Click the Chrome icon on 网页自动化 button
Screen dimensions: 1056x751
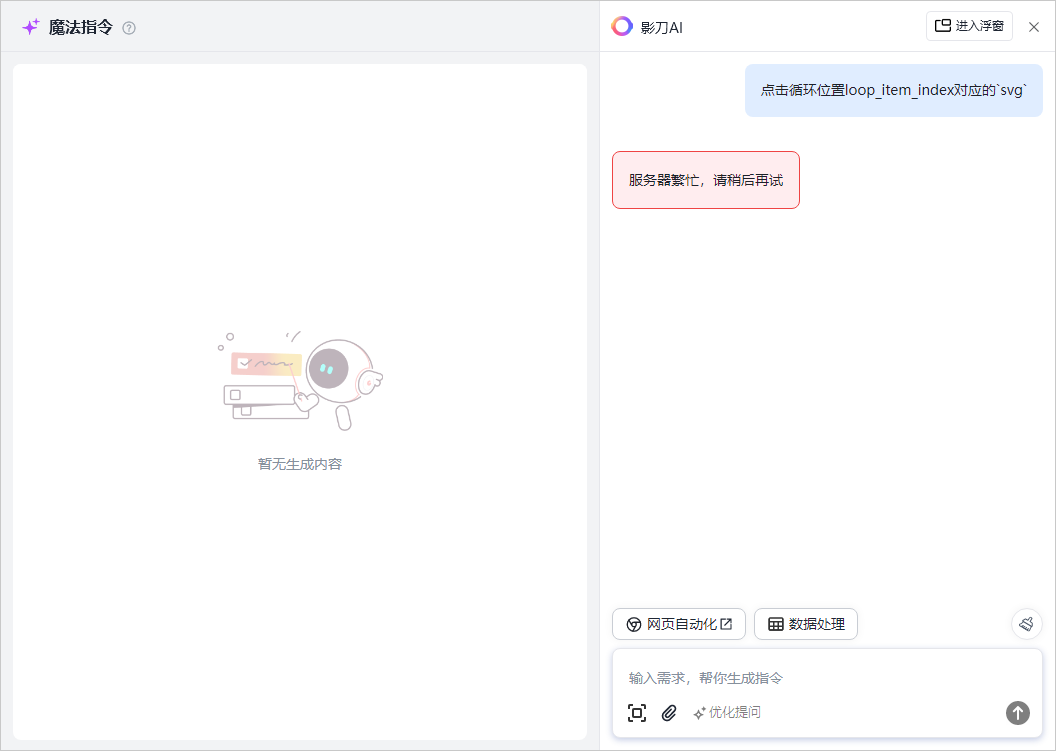tap(634, 624)
